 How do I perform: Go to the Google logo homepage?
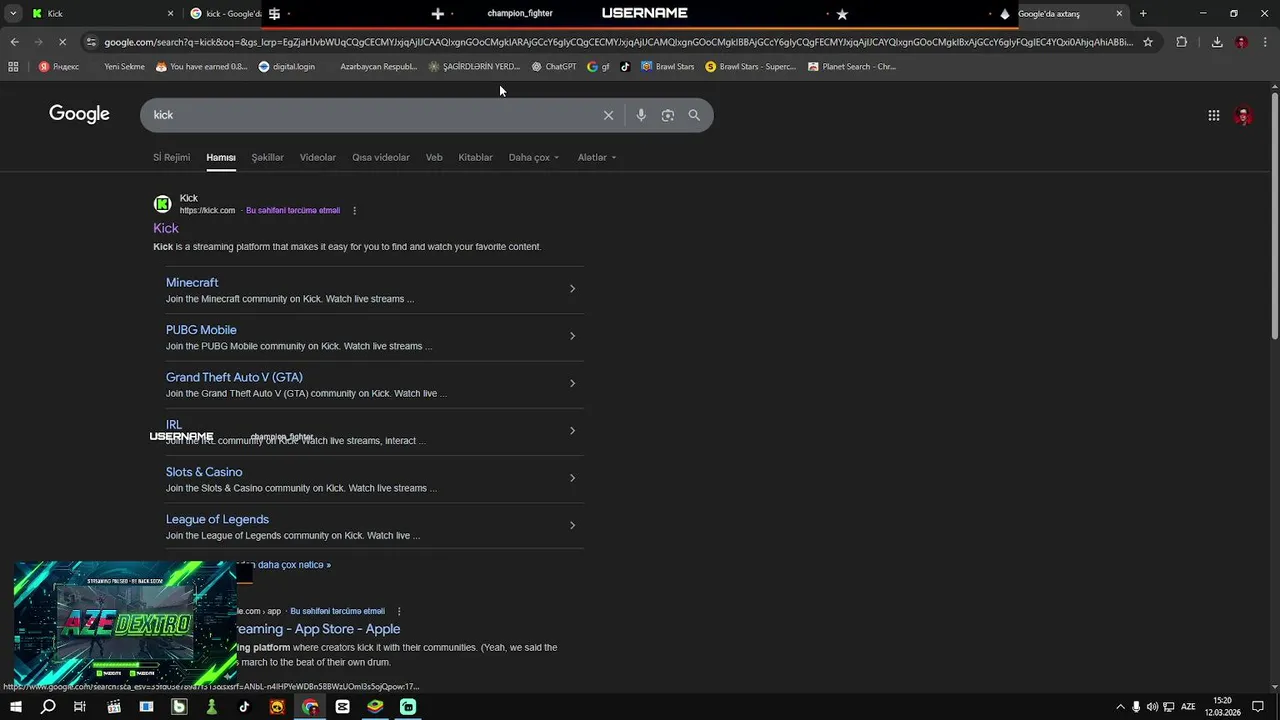point(79,114)
